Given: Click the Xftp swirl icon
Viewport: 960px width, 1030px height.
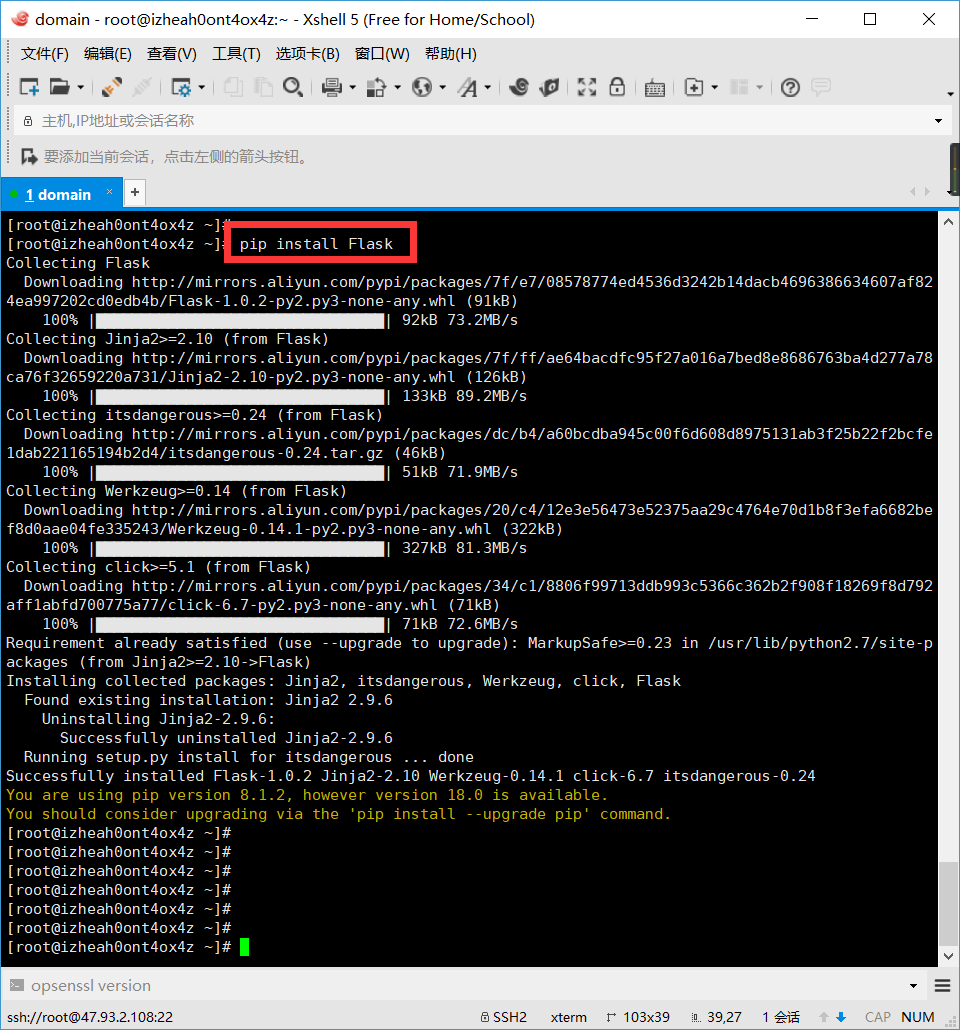Looking at the screenshot, I should [519, 87].
